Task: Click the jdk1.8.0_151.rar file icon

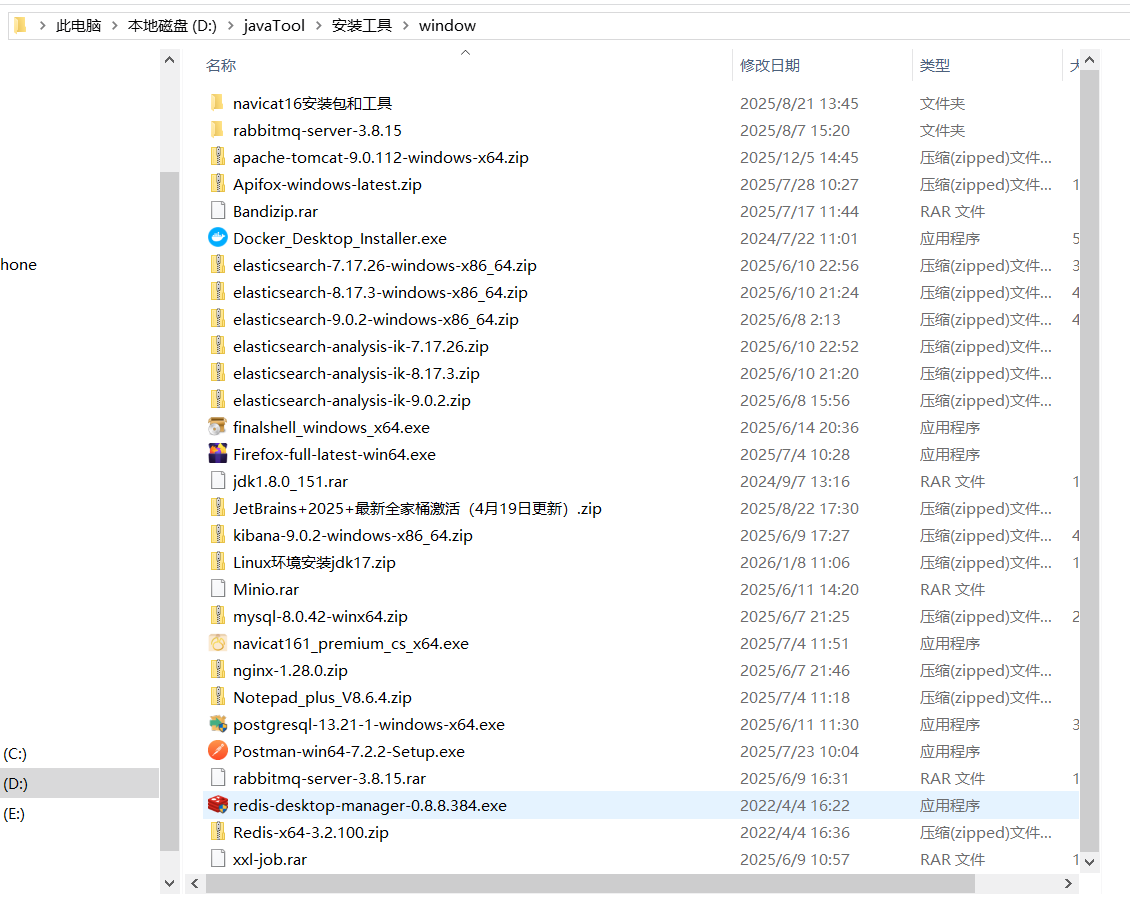Action: click(218, 481)
